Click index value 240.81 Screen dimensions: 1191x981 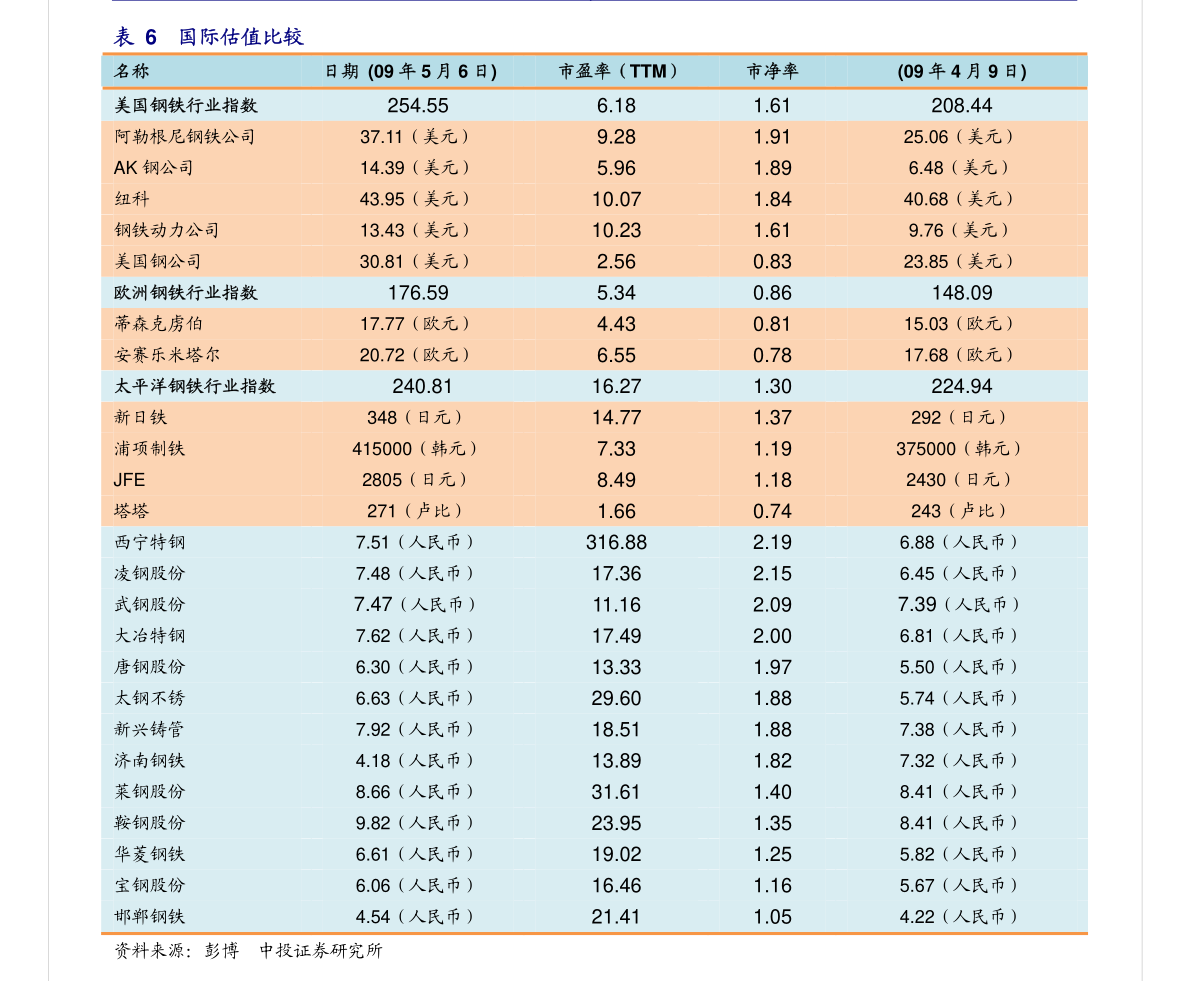[x=422, y=386]
